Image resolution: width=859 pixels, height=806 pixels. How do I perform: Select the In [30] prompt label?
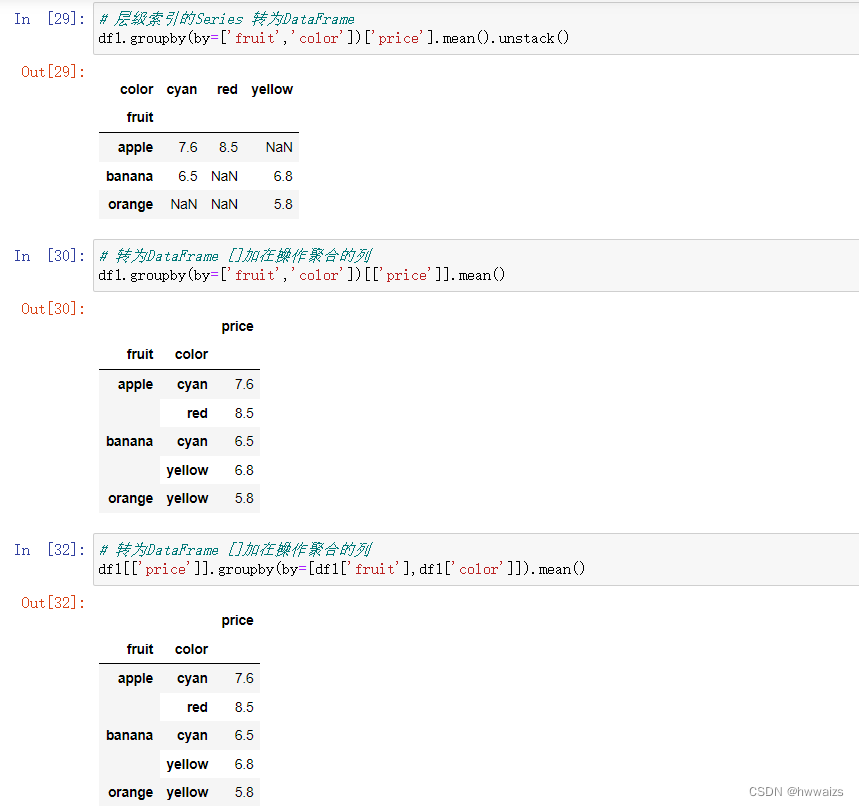click(50, 256)
